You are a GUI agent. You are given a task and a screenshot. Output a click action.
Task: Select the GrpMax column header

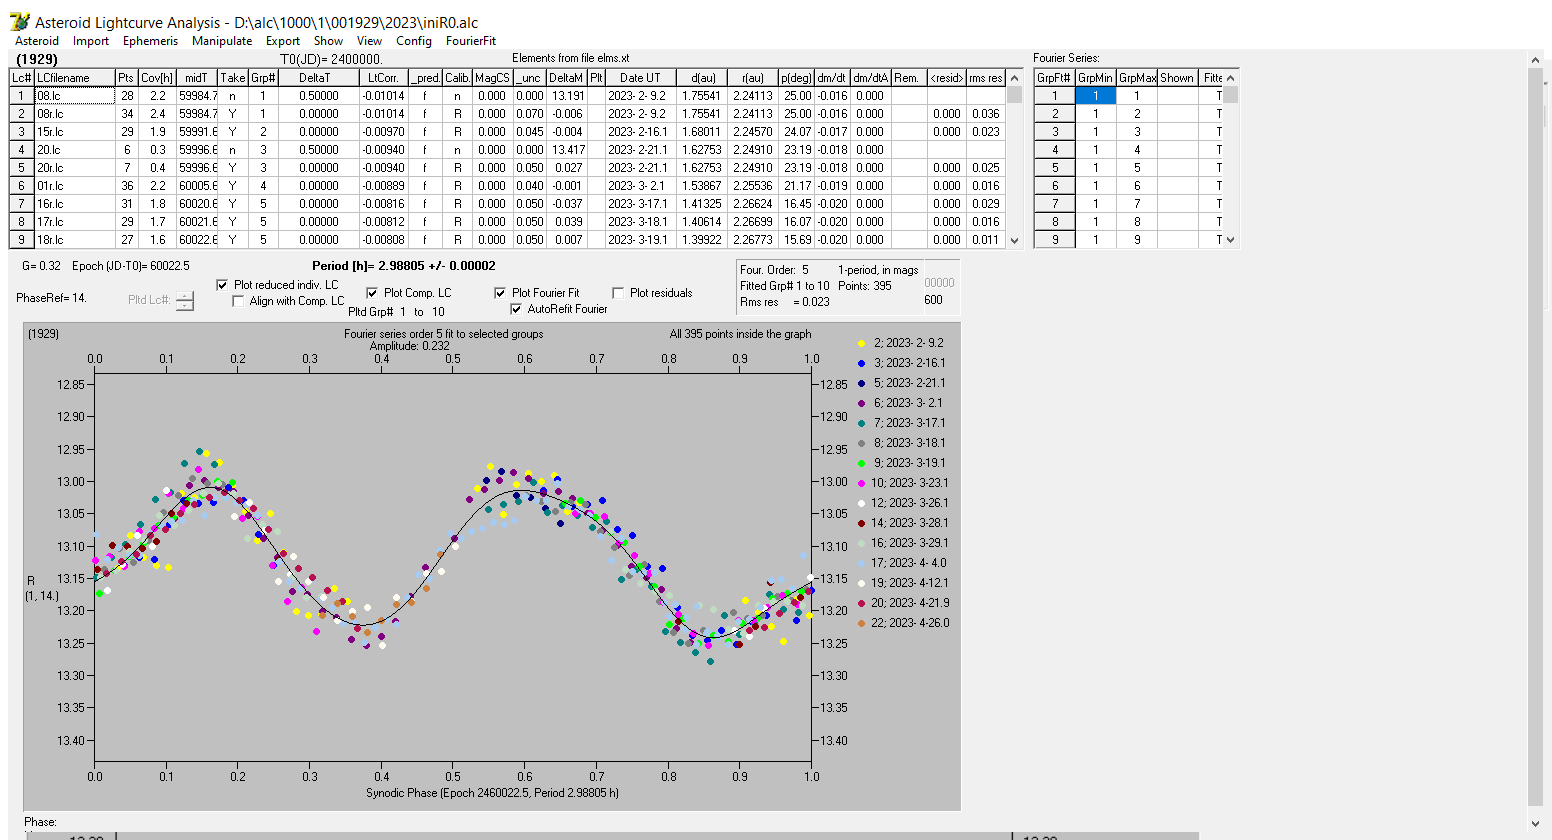pyautogui.click(x=1137, y=78)
